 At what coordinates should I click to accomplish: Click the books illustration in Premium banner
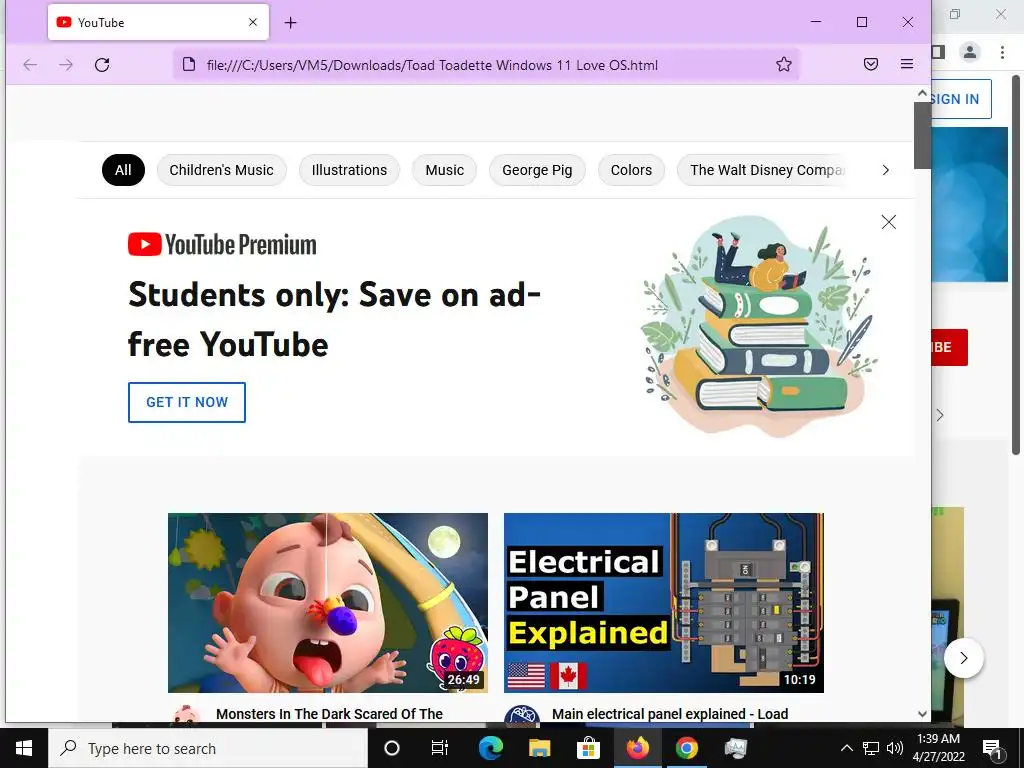click(761, 325)
